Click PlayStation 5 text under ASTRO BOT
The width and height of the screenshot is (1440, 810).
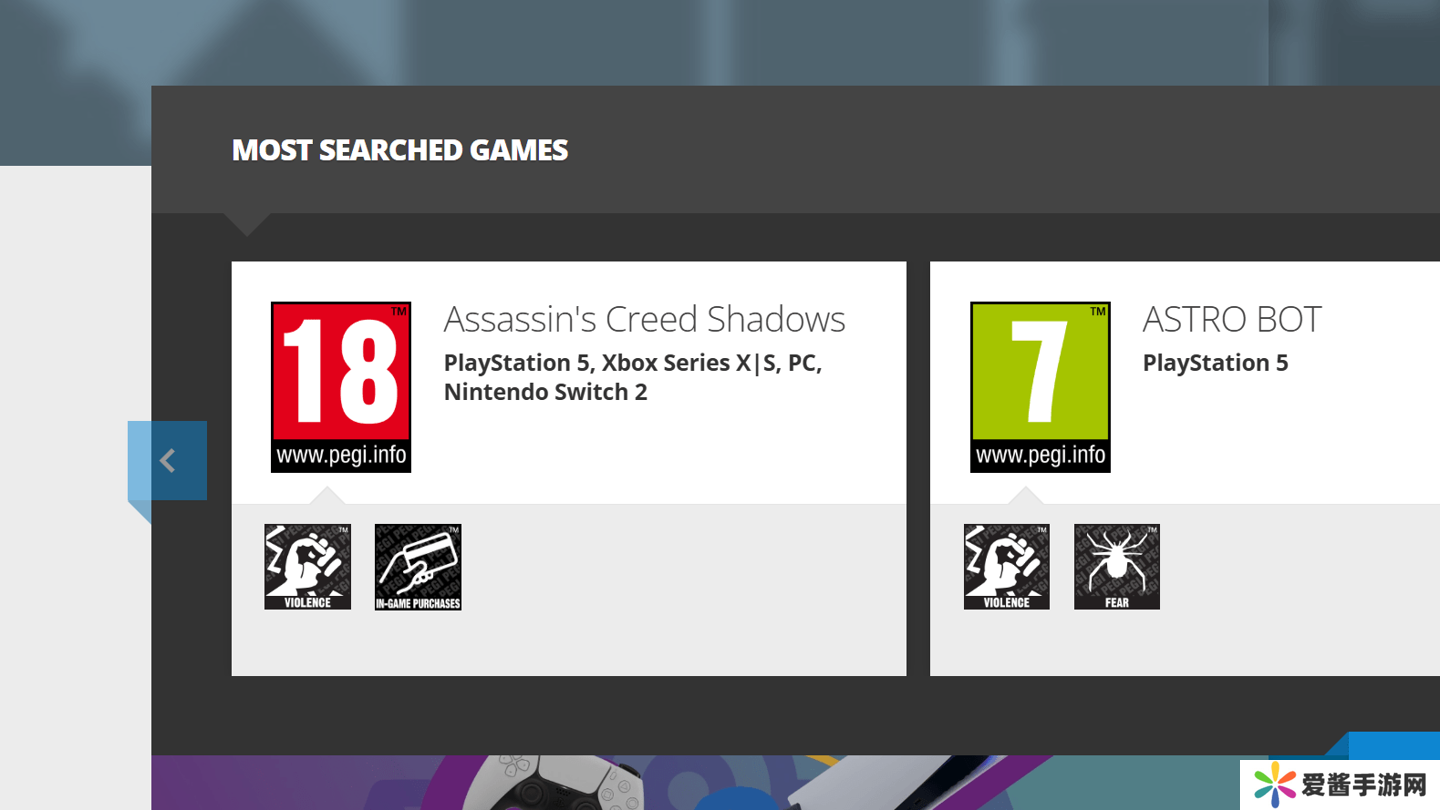pyautogui.click(x=1215, y=363)
